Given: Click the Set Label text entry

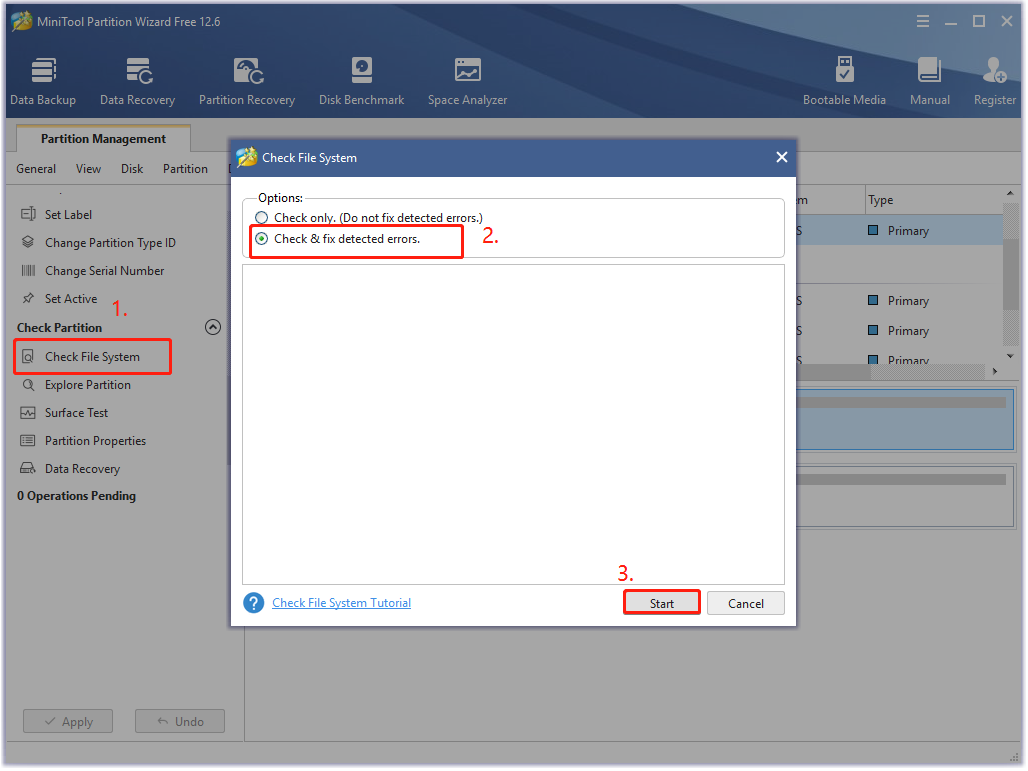Looking at the screenshot, I should pos(68,214).
